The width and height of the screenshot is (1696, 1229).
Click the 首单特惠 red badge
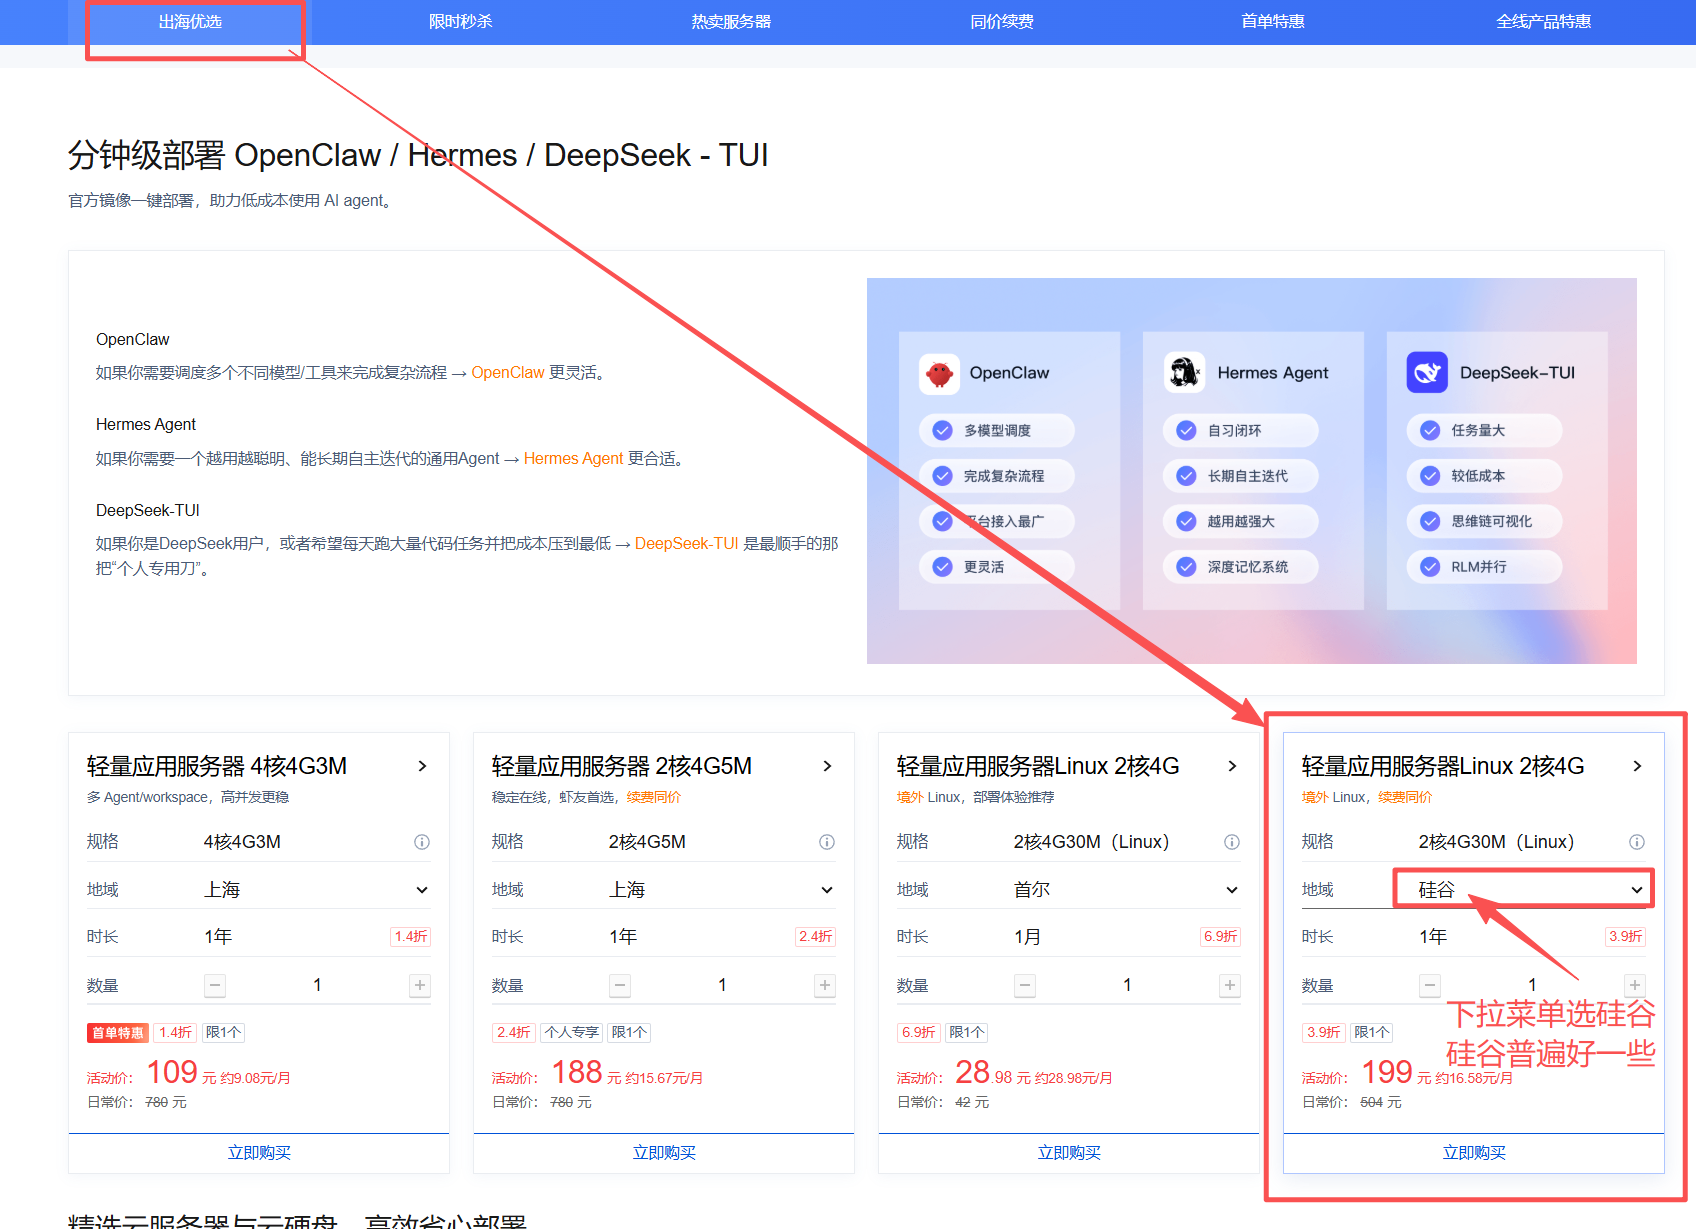pos(118,1033)
